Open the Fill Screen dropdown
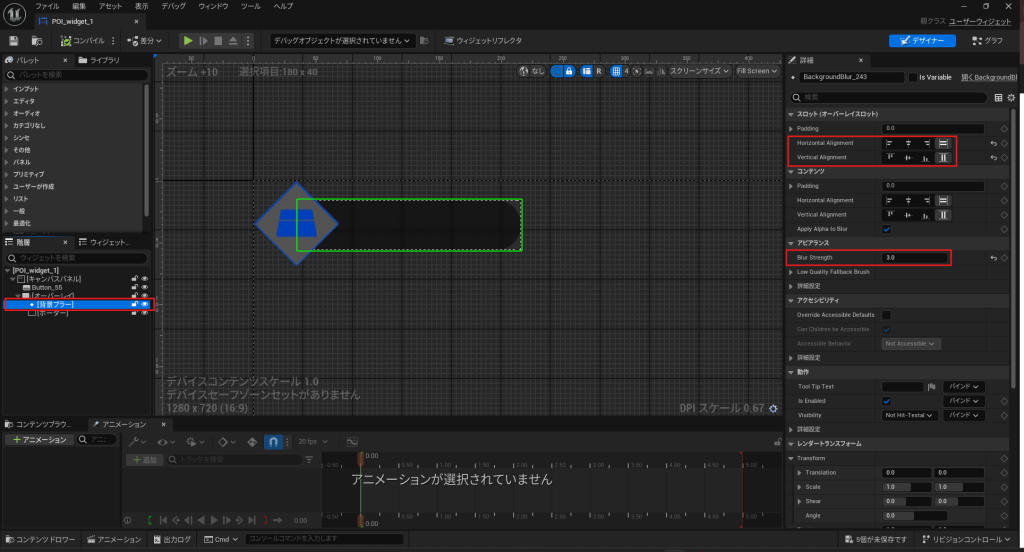The image size is (1024, 552). [x=756, y=71]
